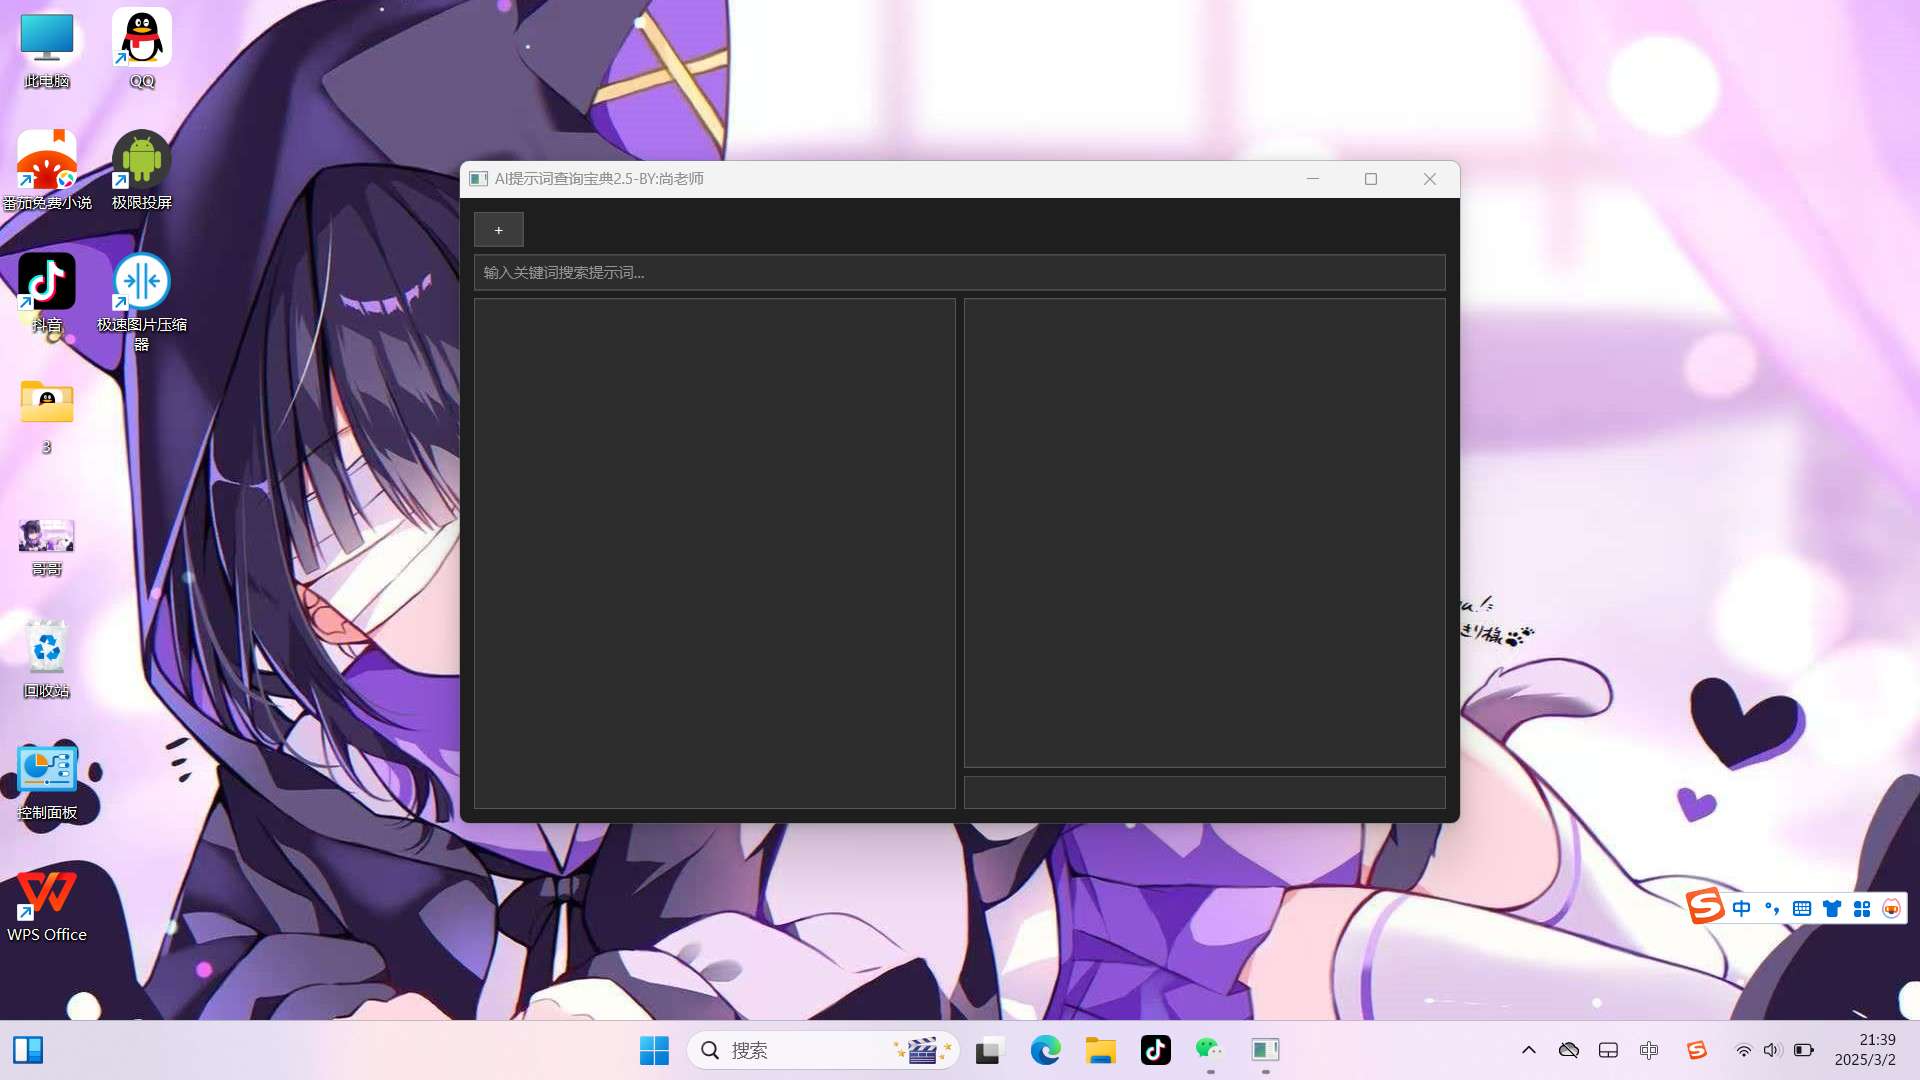
Task: Click the touch keyboard tray icon
Action: 1608,1050
